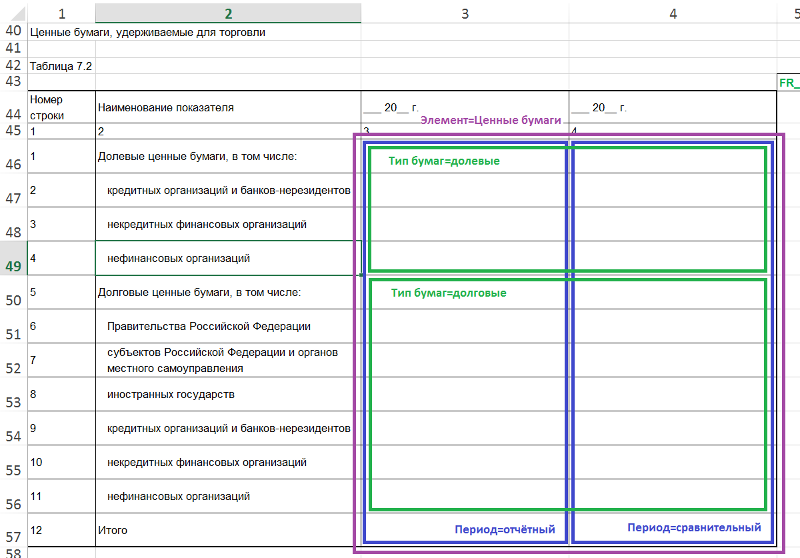Image resolution: width=800 pixels, height=558 pixels.
Task: Select row header 41
Action: [x=13, y=48]
